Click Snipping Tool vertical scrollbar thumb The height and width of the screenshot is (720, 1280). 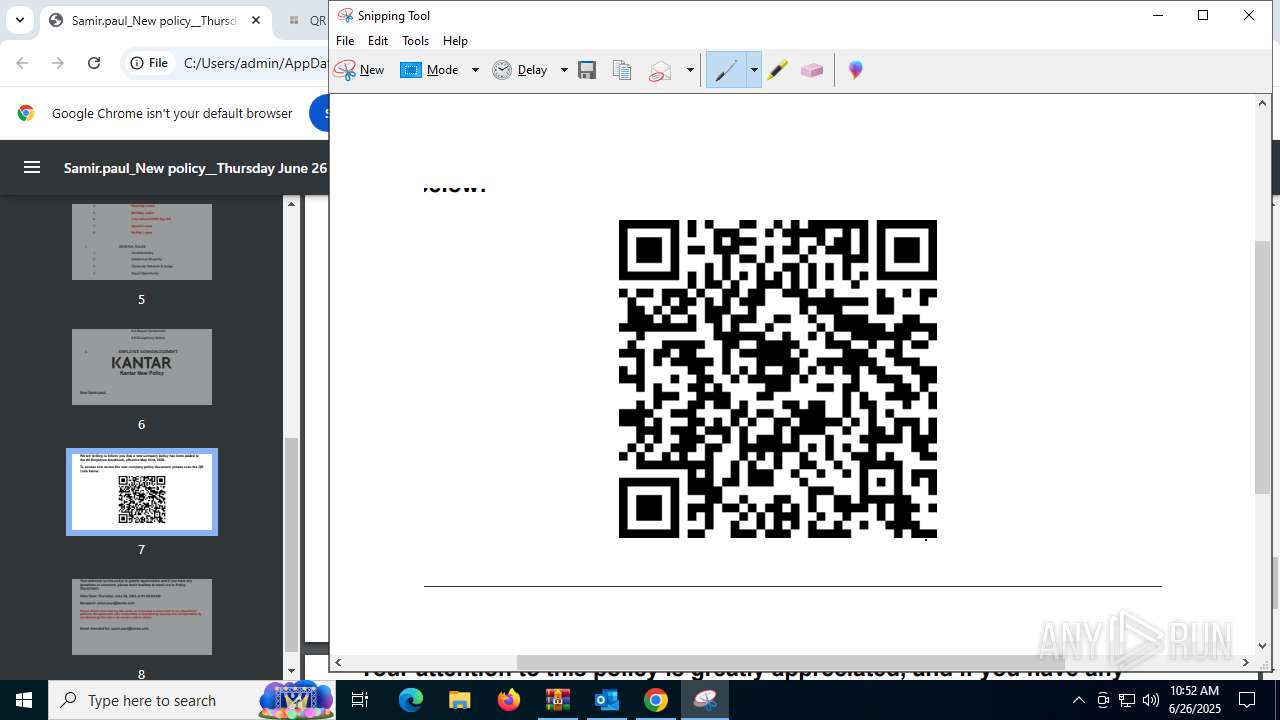1263,366
